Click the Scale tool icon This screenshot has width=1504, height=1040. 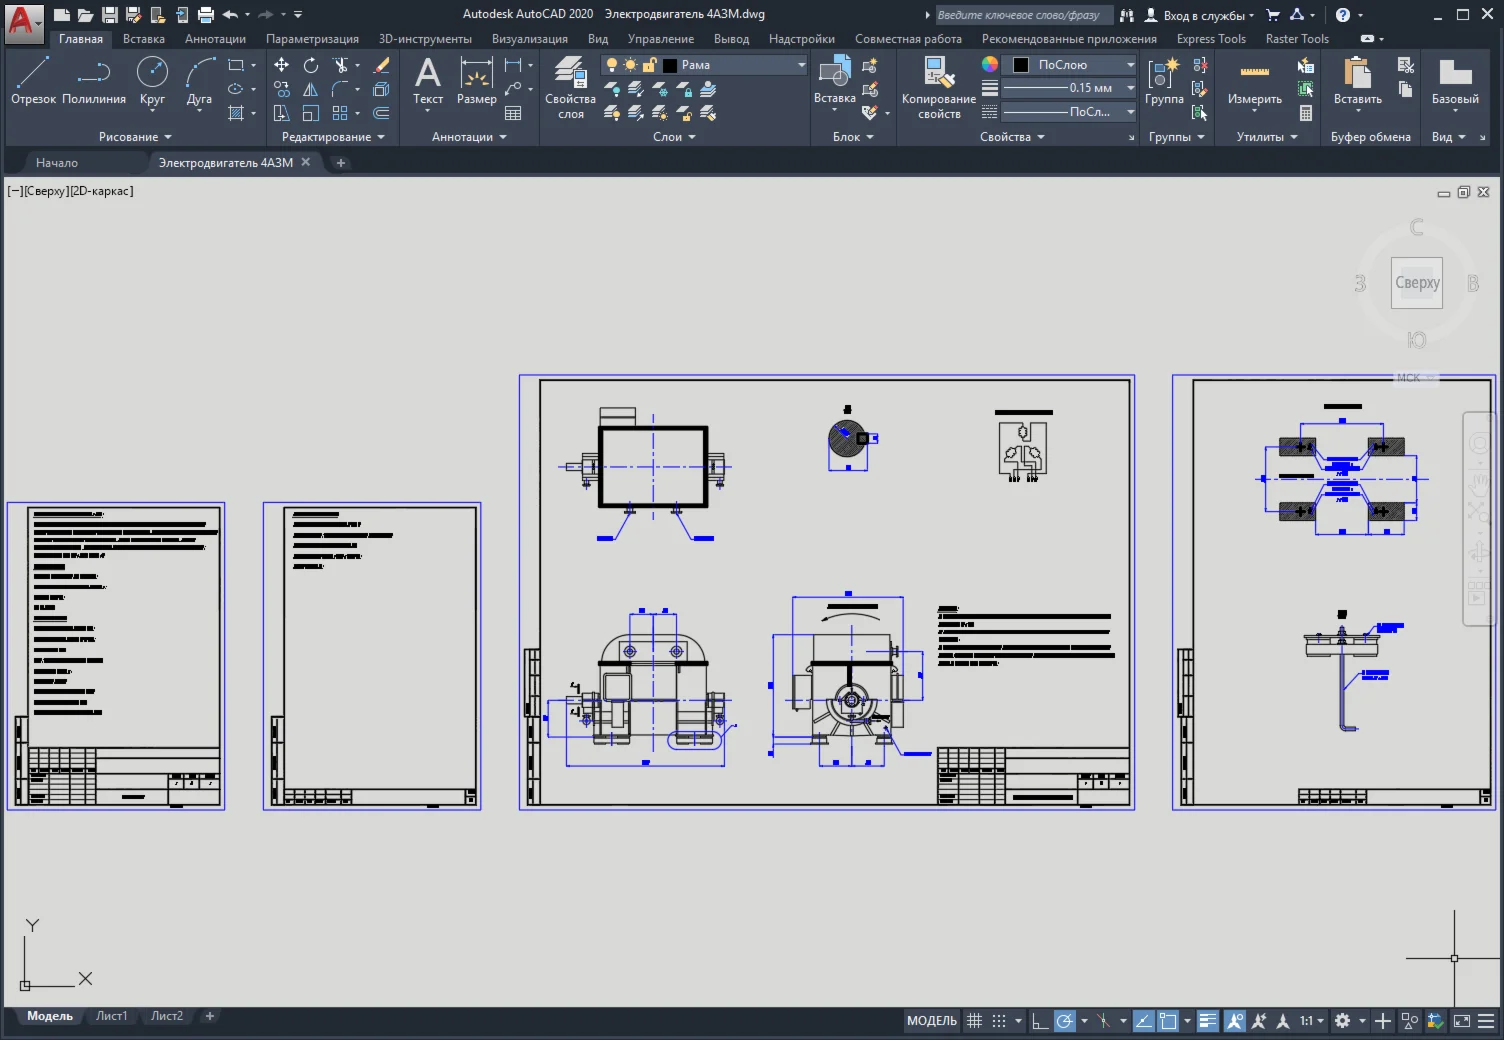coord(311,113)
